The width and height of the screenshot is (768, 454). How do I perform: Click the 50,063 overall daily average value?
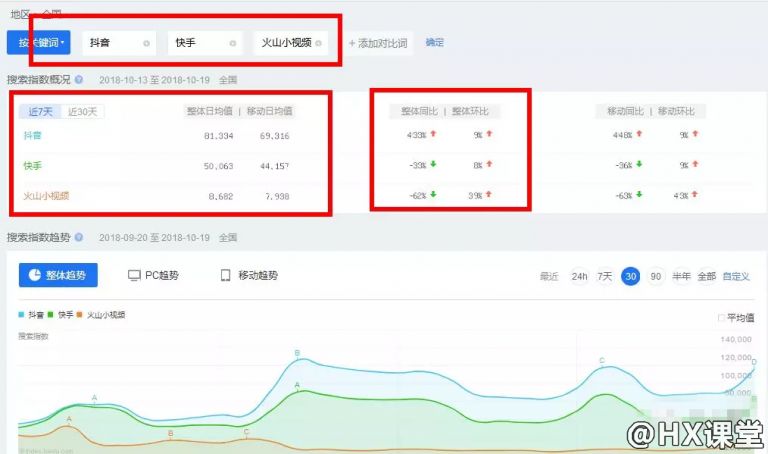(218, 166)
